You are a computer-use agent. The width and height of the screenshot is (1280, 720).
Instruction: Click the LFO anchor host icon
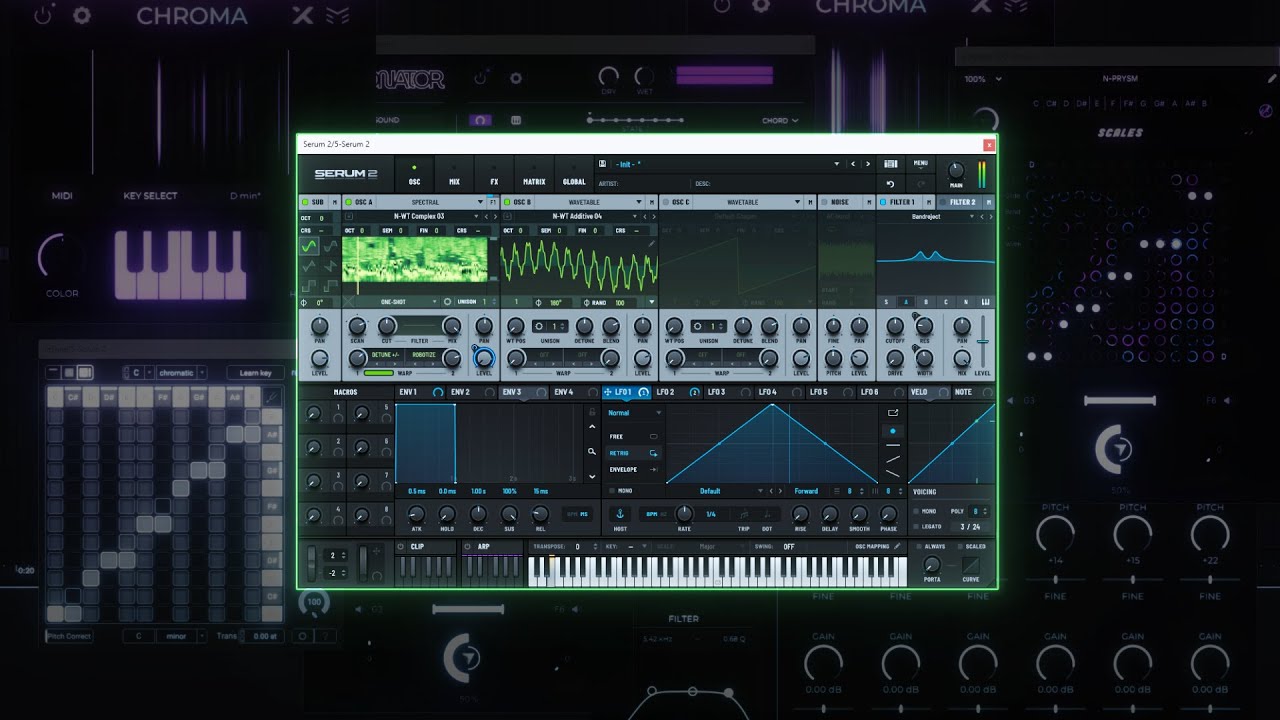click(620, 514)
